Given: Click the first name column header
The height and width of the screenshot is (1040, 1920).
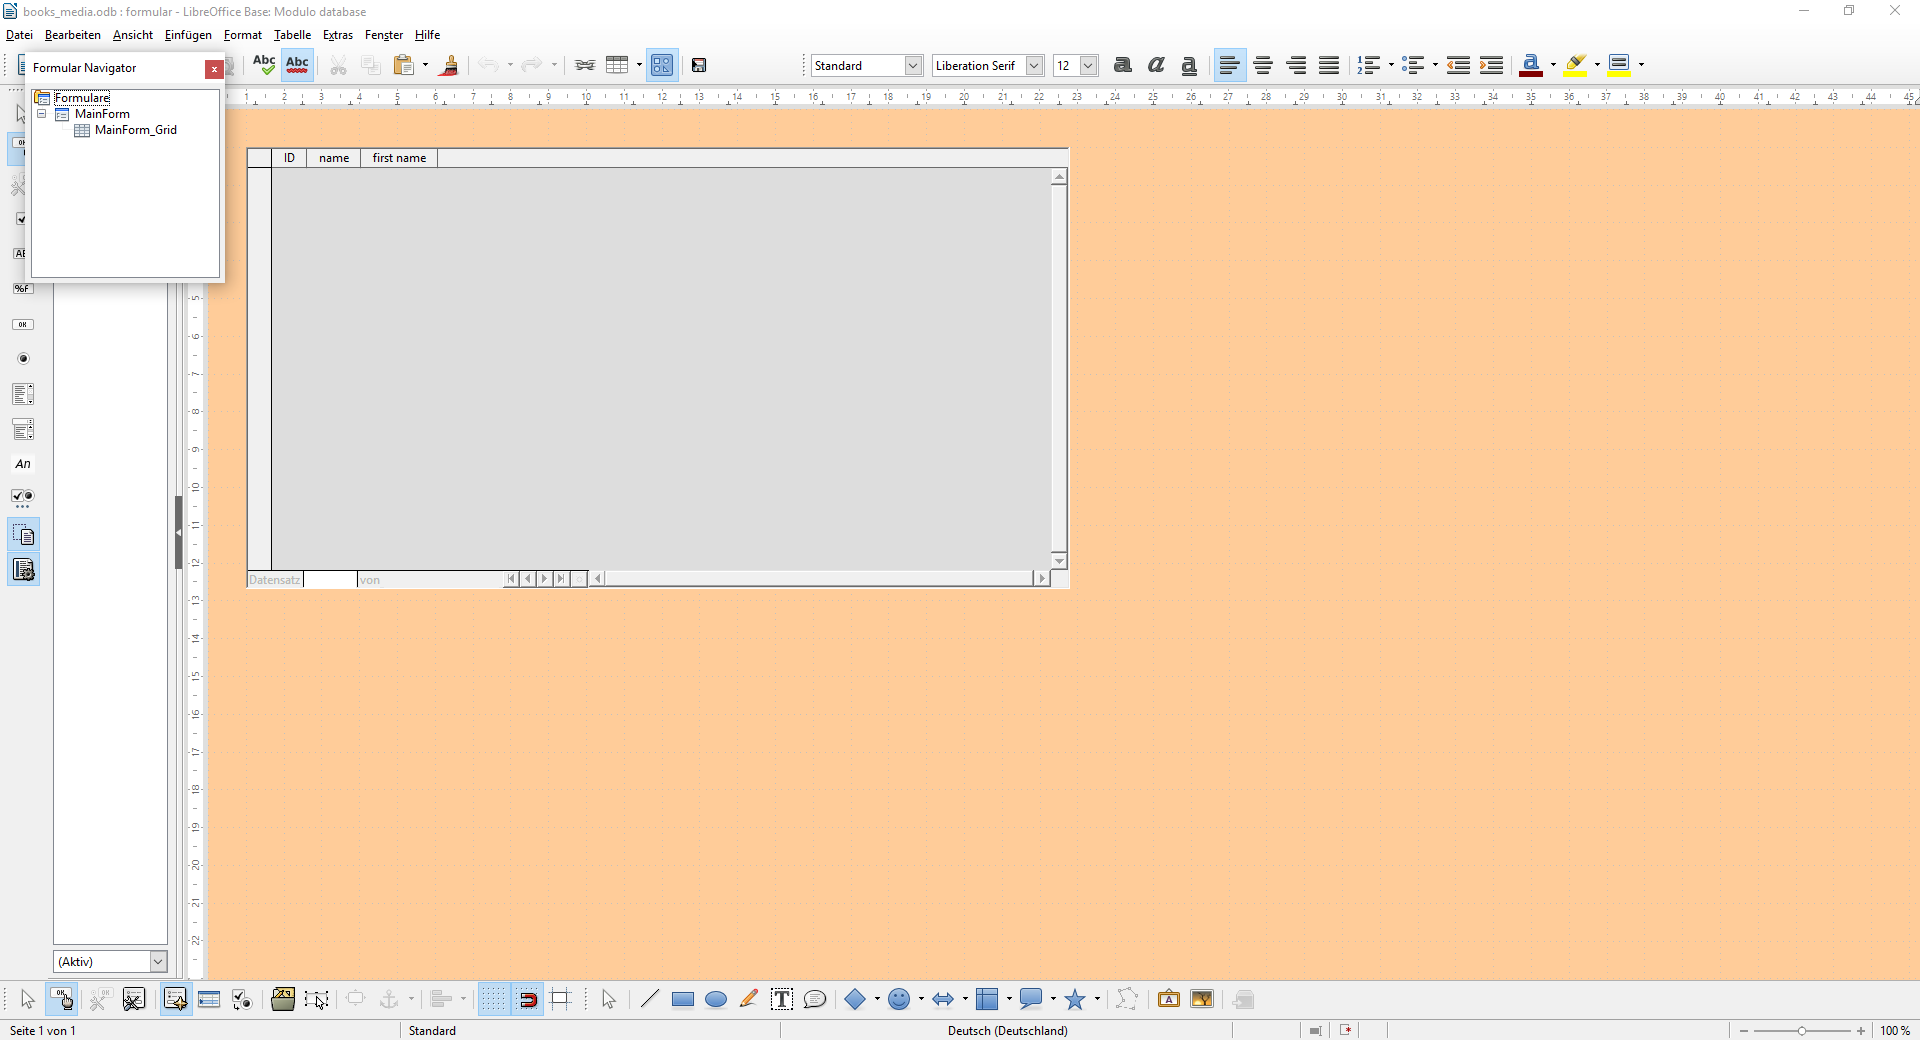Looking at the screenshot, I should click(399, 158).
